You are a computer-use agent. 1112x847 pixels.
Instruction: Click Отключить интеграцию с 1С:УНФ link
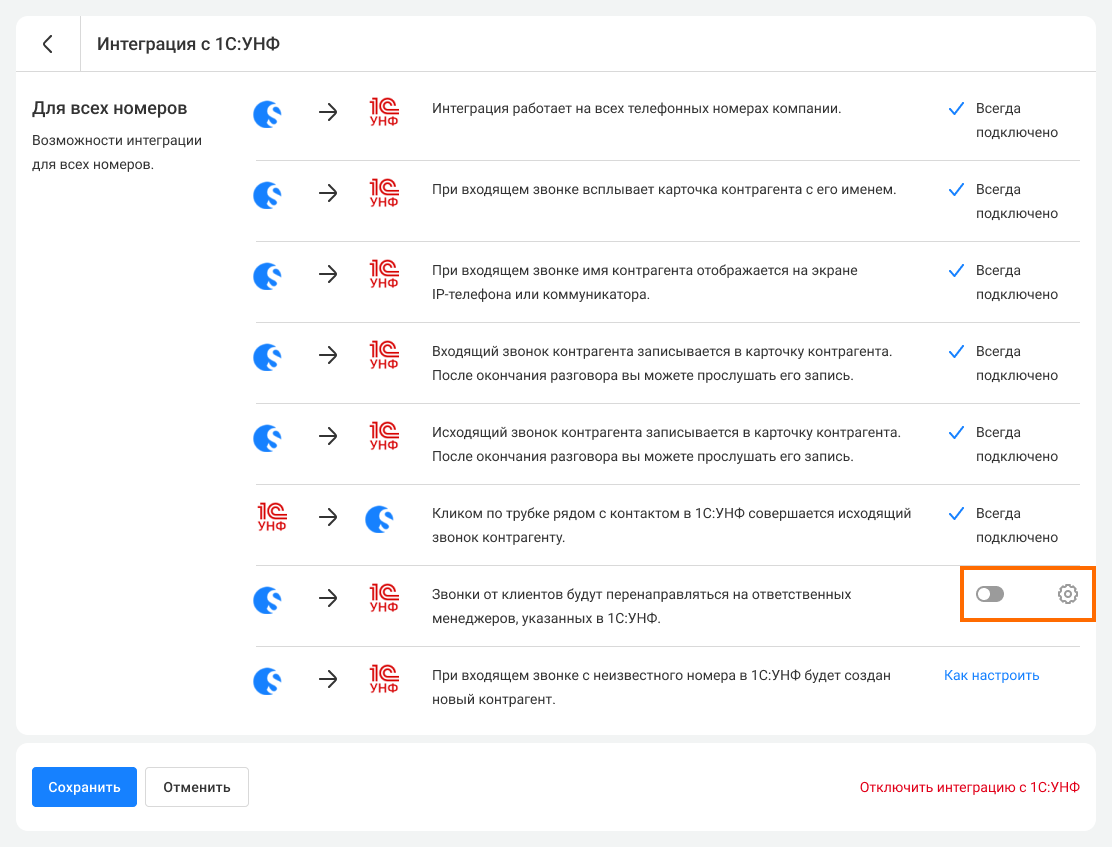[969, 787]
